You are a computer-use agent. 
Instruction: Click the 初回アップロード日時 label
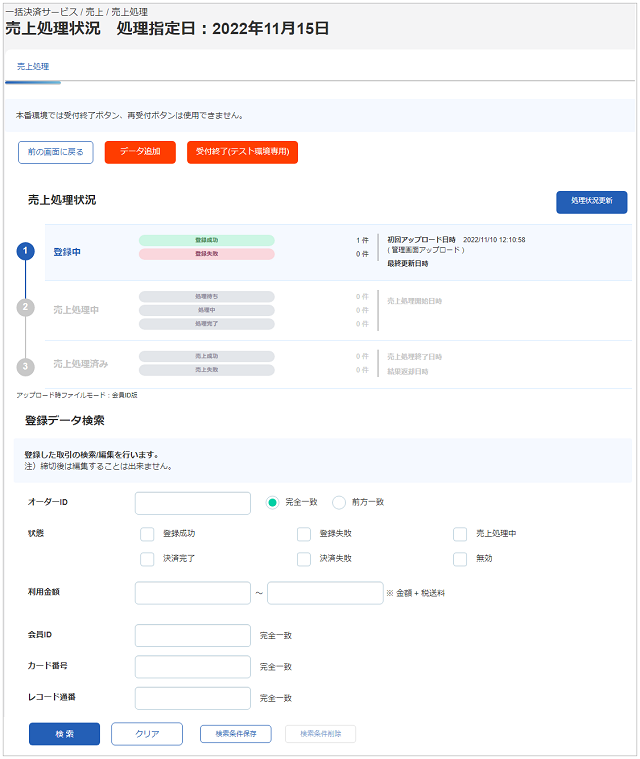point(421,240)
